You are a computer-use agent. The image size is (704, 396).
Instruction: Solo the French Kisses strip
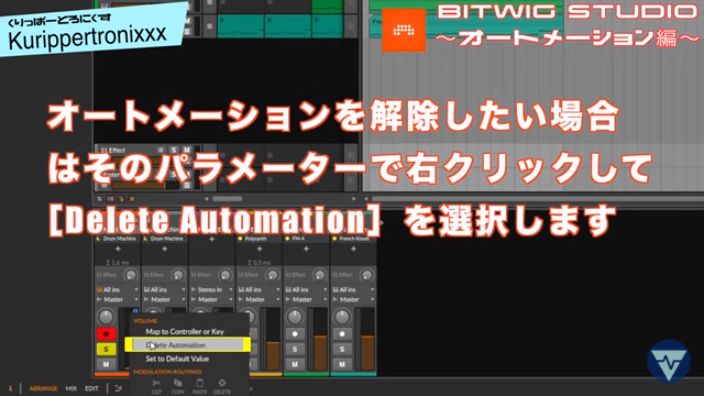point(342,349)
